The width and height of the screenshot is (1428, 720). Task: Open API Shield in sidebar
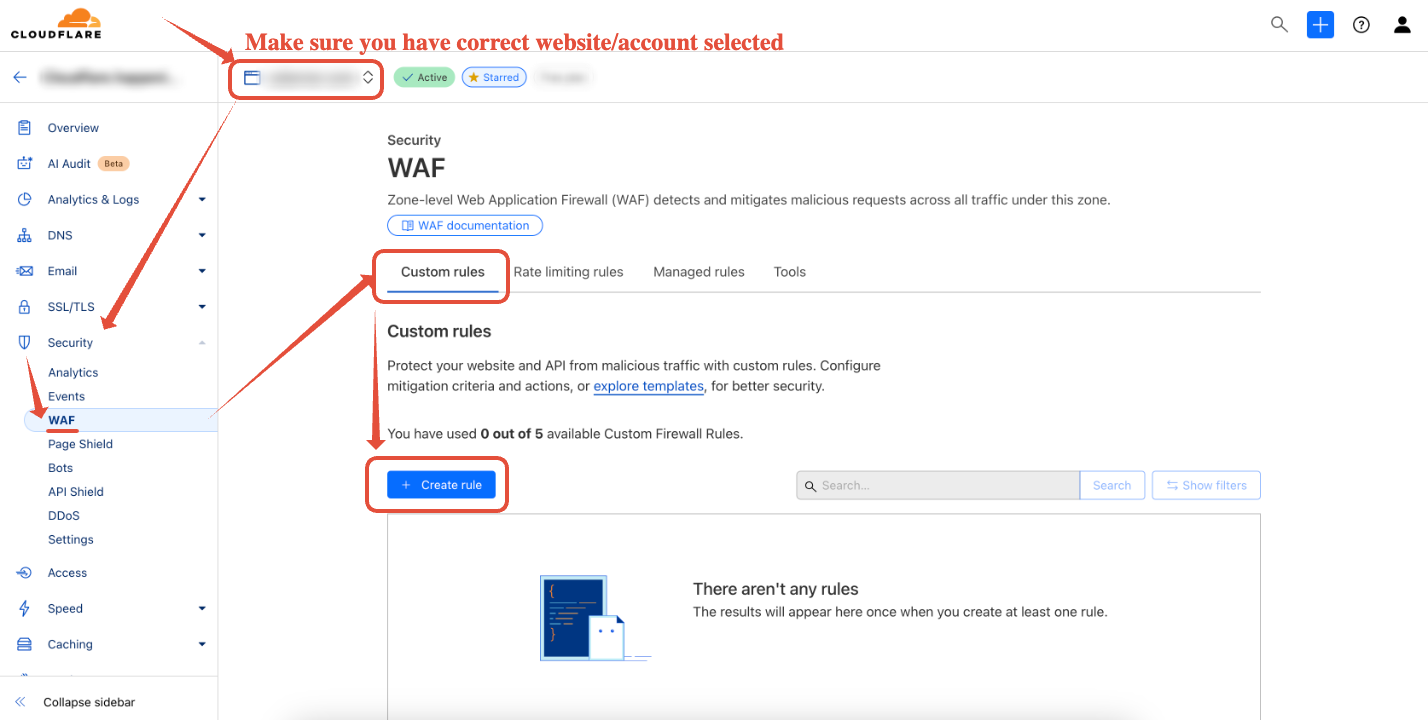[x=76, y=492]
